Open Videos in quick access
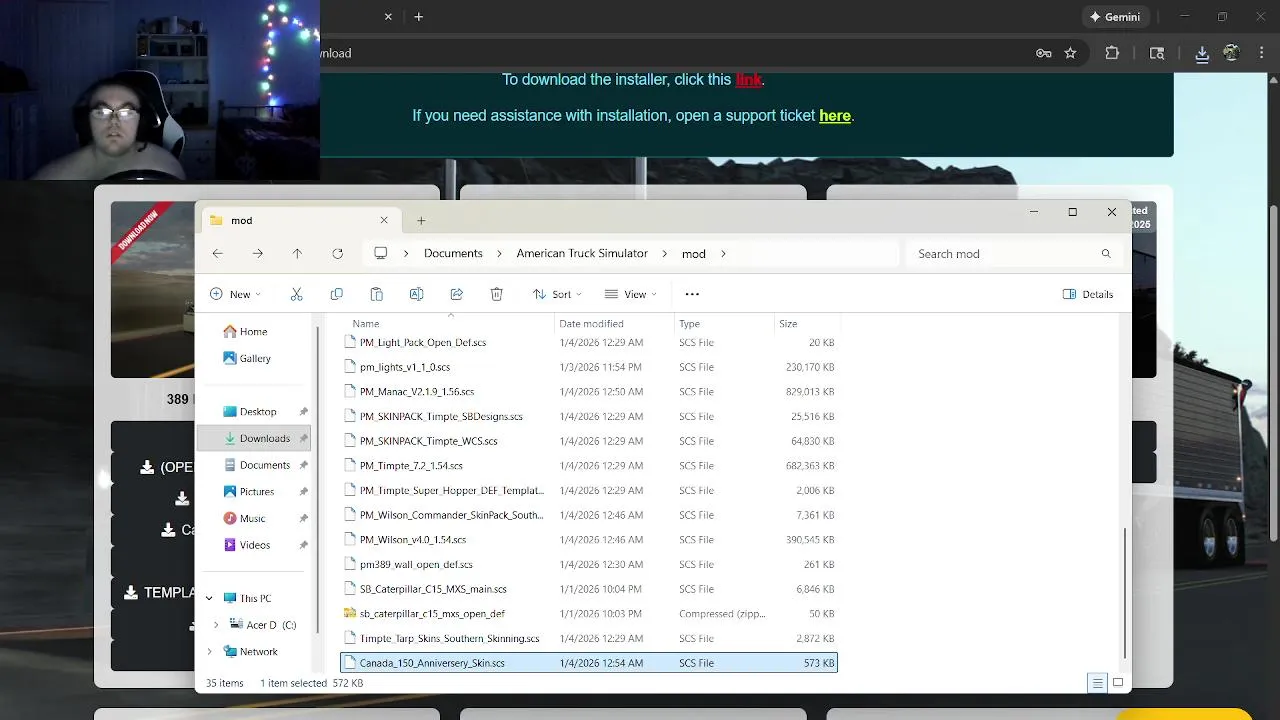Viewport: 1280px width, 720px height. [254, 545]
